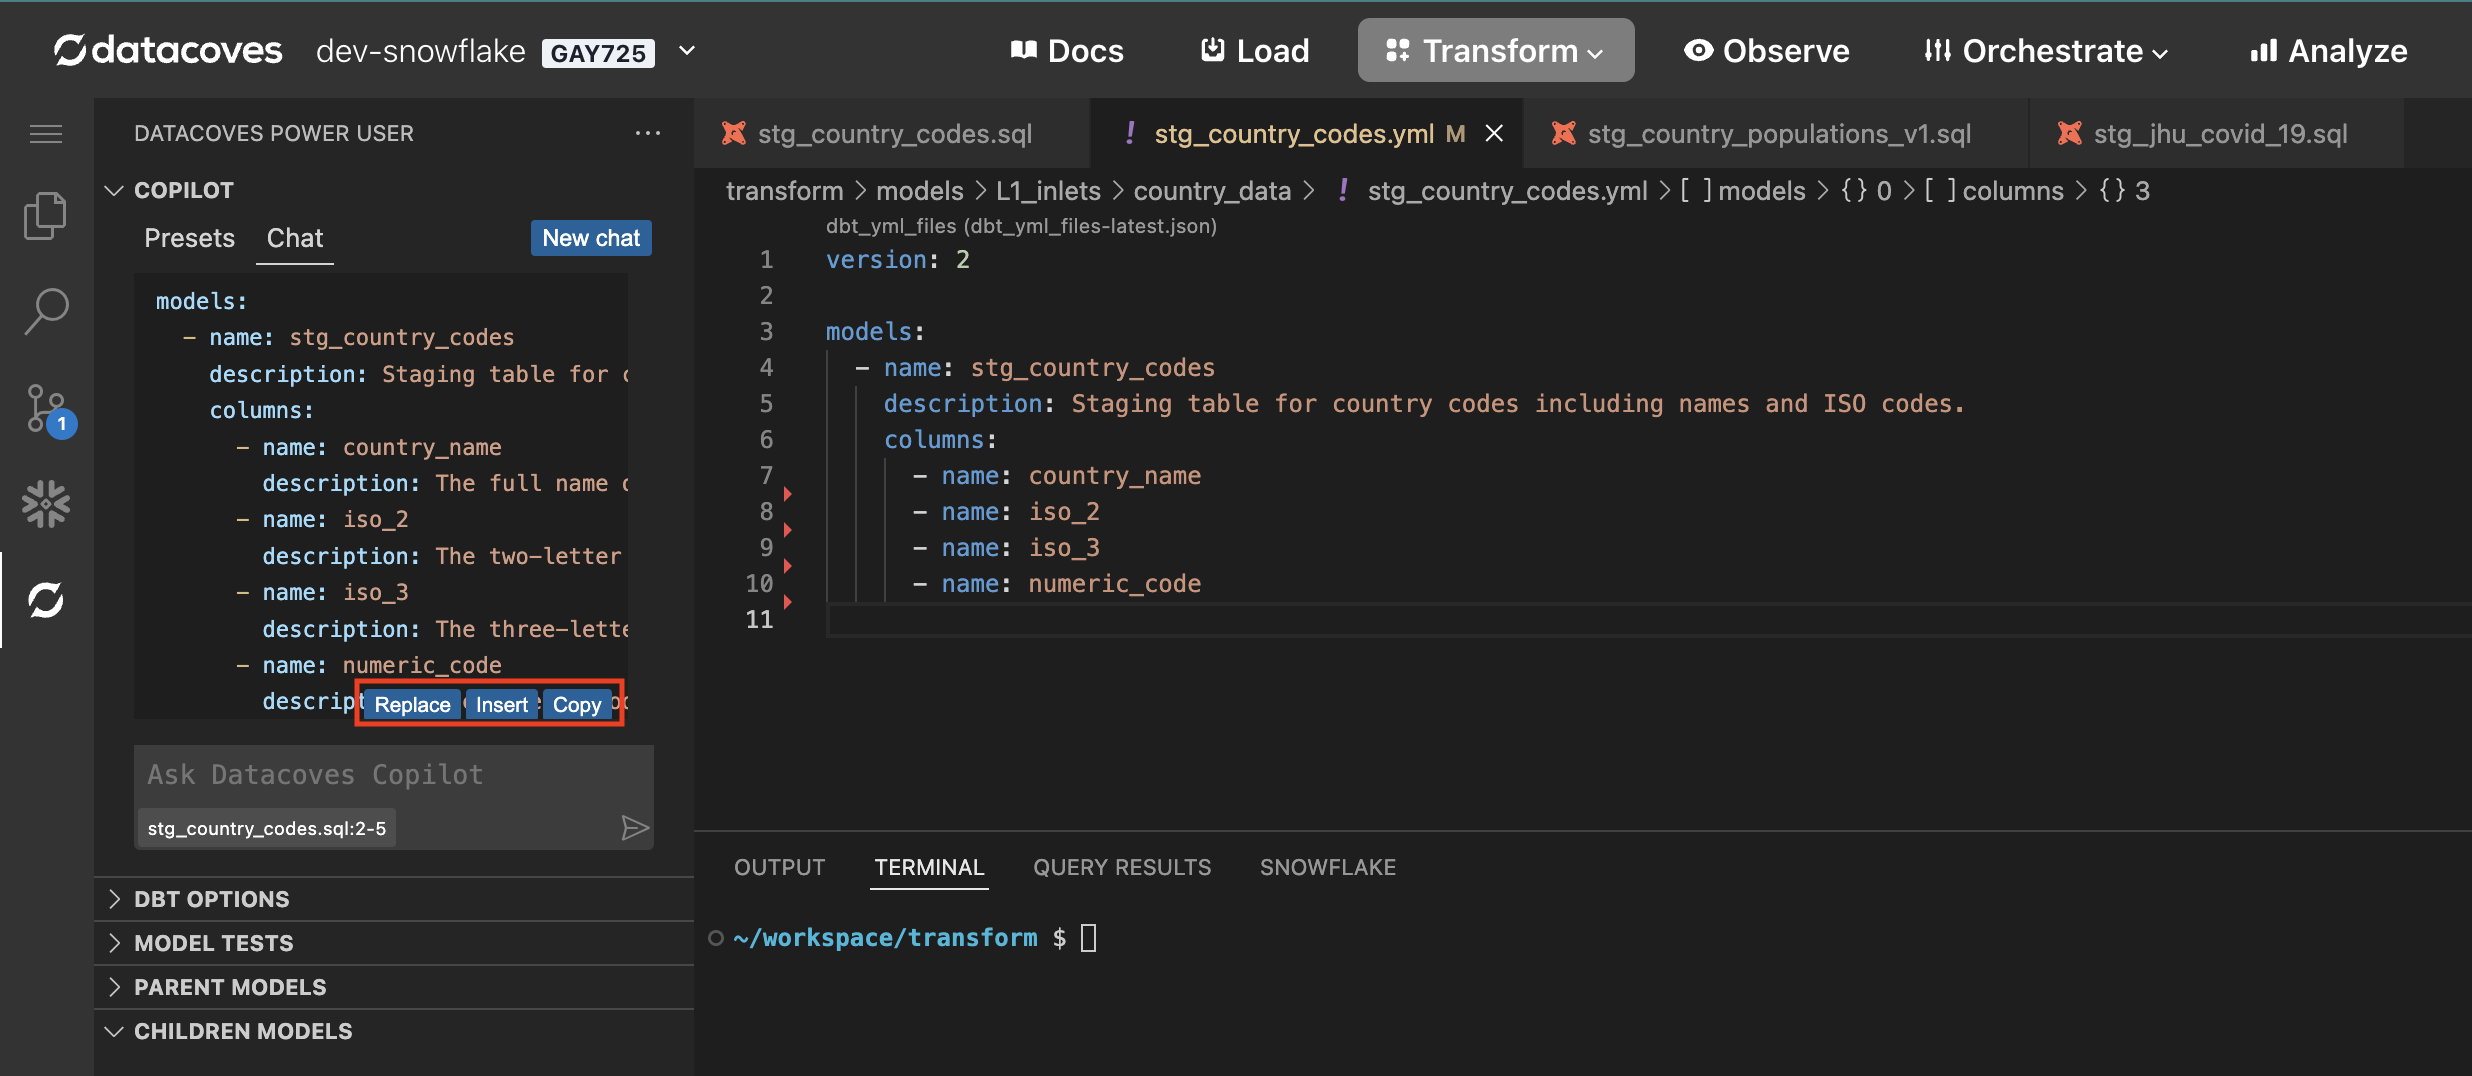Focus the Ask Datacoves Copilot input
This screenshot has width=2472, height=1076.
click(394, 775)
